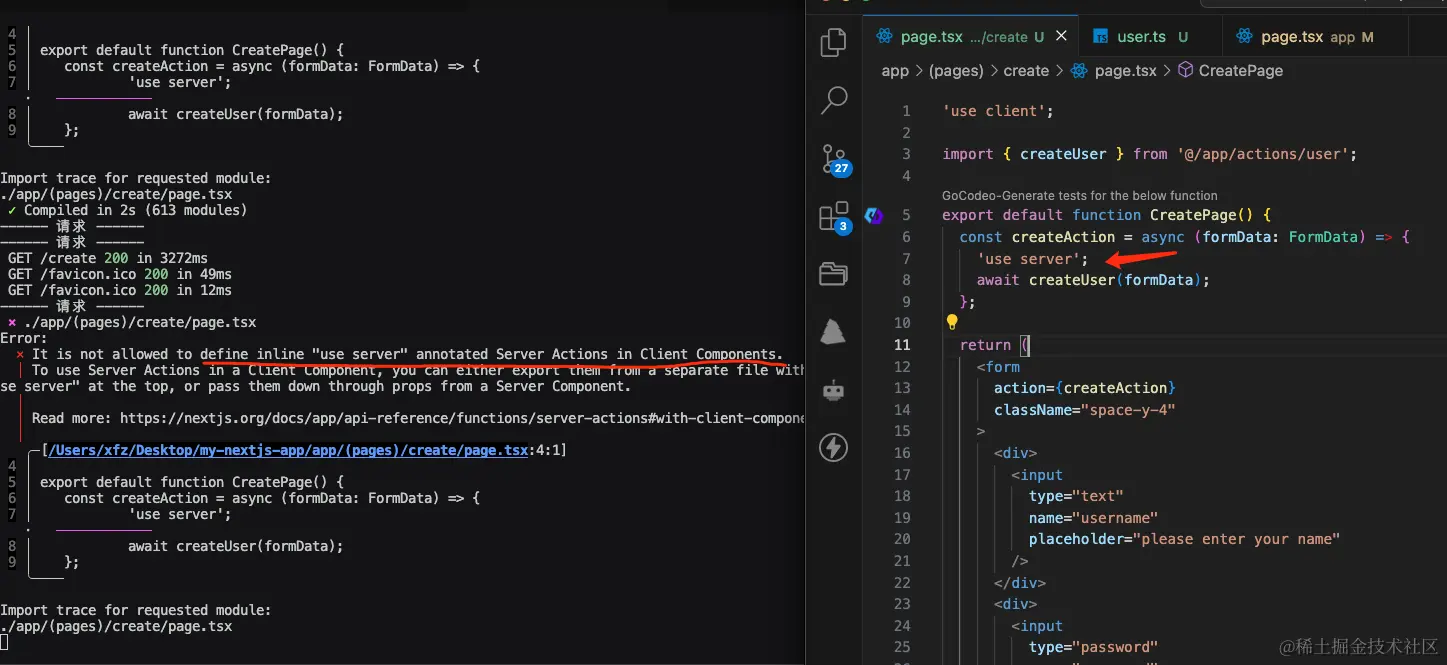Image resolution: width=1447 pixels, height=665 pixels.
Task: Expand the 'create' breadcrumb segment
Action: [1026, 71]
